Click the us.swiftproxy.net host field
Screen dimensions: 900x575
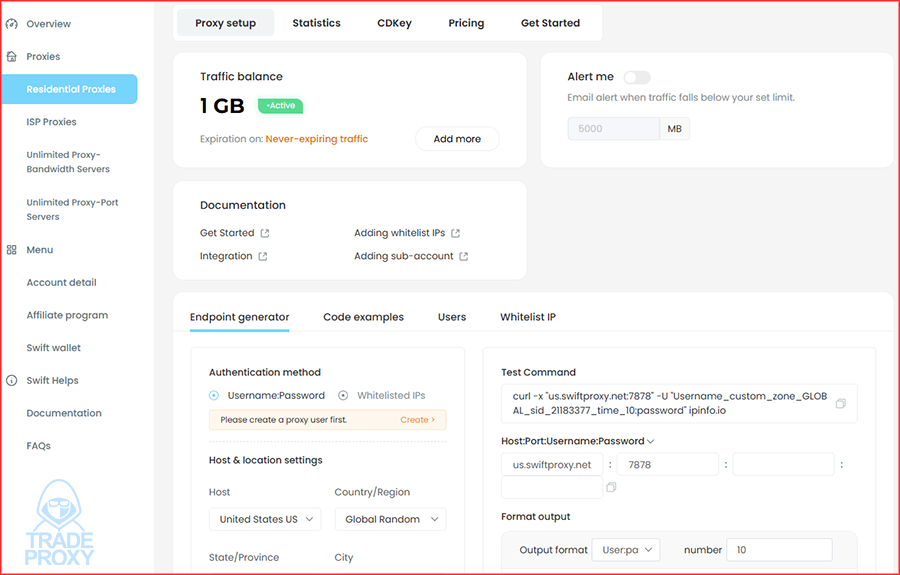coord(552,465)
